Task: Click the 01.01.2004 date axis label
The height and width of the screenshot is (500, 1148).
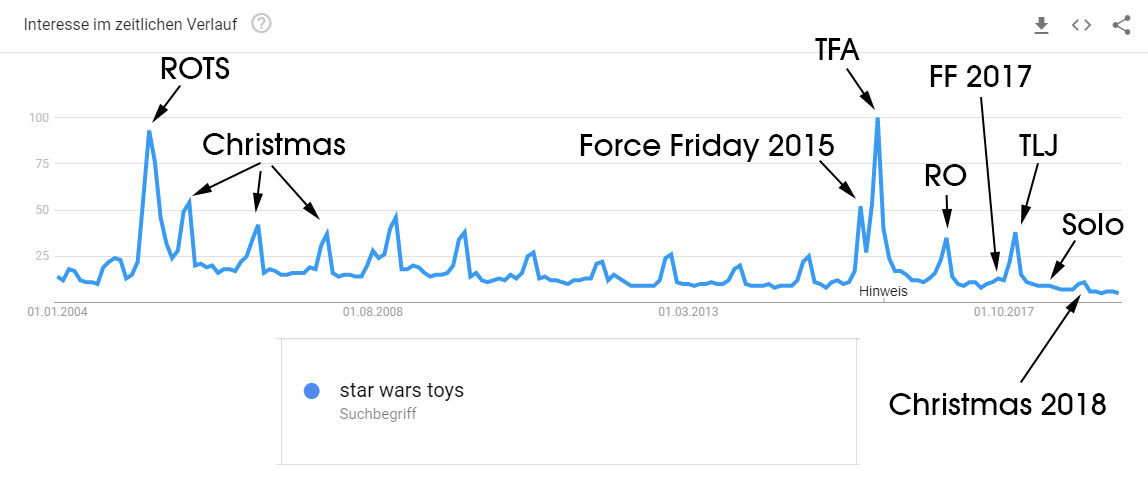Action: pos(57,312)
